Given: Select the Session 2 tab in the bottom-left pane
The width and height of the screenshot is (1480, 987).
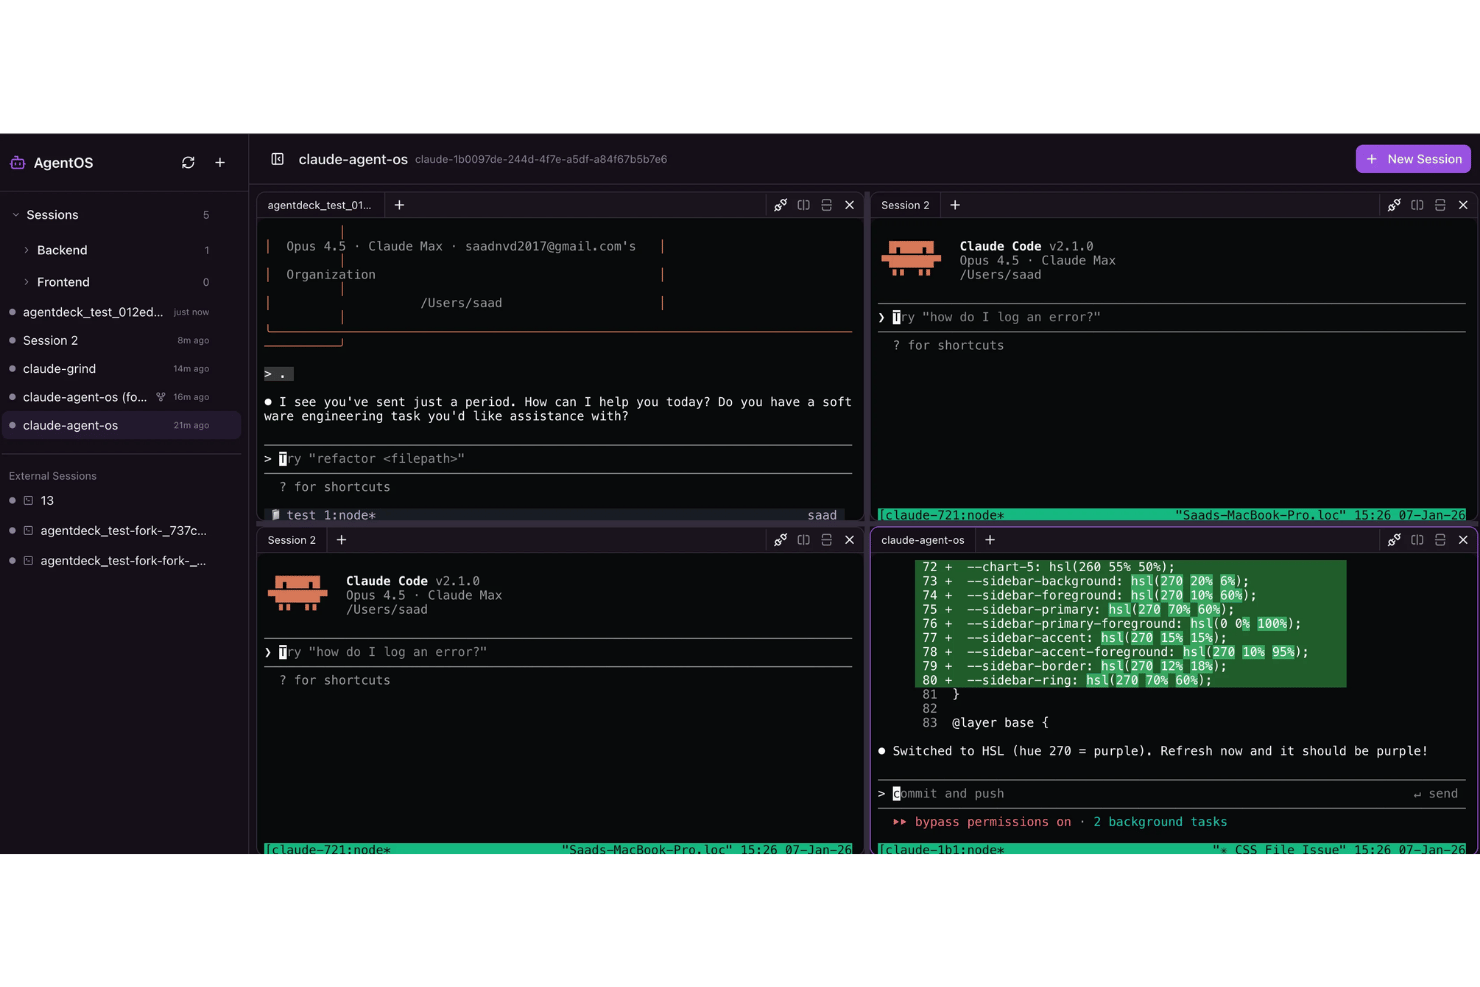Looking at the screenshot, I should tap(291, 540).
